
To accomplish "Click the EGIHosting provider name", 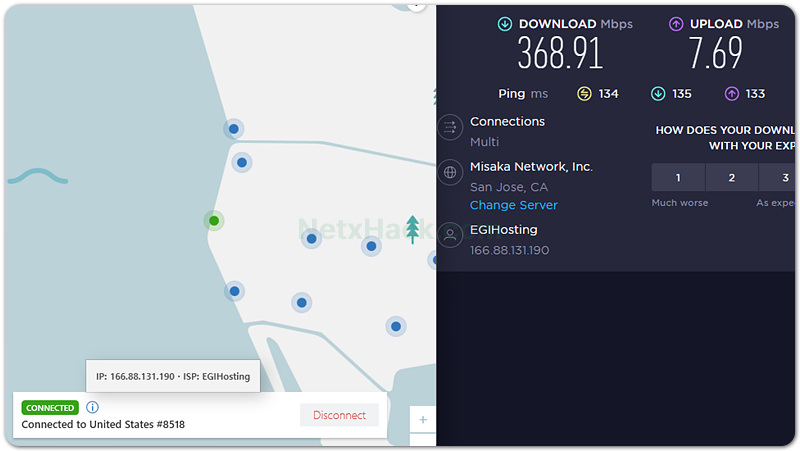I will point(504,230).
